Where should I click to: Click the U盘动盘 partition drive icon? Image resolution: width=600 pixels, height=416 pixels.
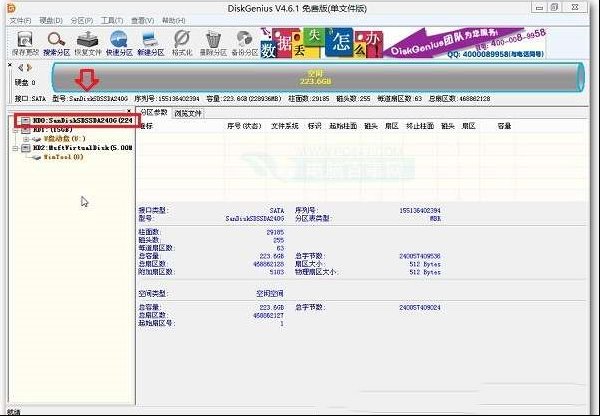(37, 139)
